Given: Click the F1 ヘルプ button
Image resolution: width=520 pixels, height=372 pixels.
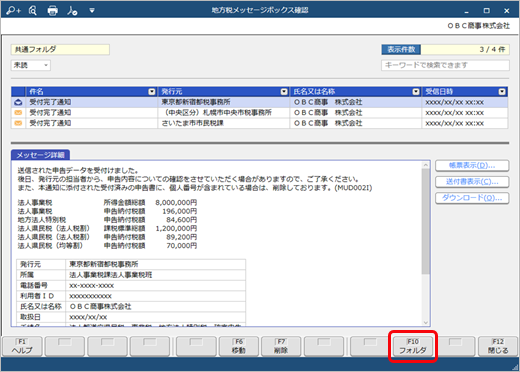Looking at the screenshot, I should coord(22,347).
